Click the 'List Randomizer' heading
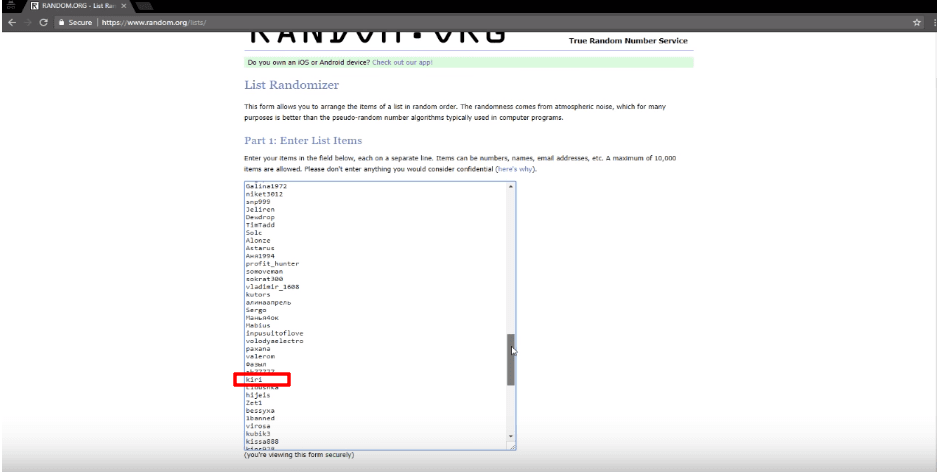 pyautogui.click(x=292, y=85)
